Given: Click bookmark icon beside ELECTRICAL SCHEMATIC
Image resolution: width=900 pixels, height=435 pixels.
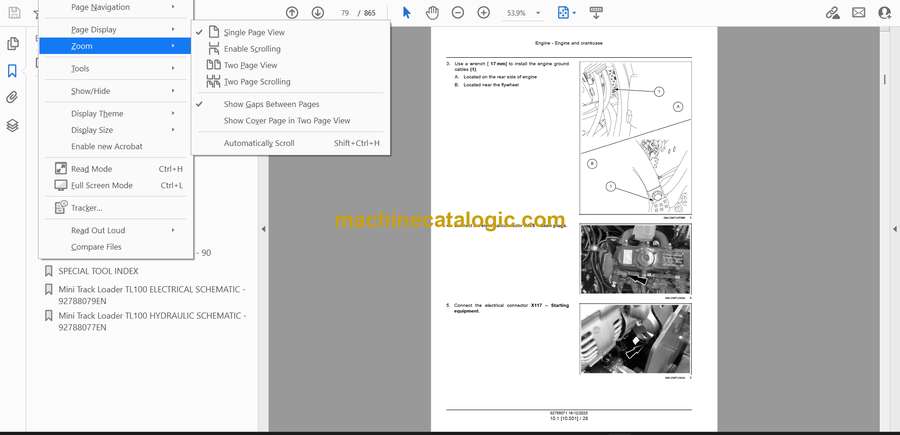Looking at the screenshot, I should 49,290.
